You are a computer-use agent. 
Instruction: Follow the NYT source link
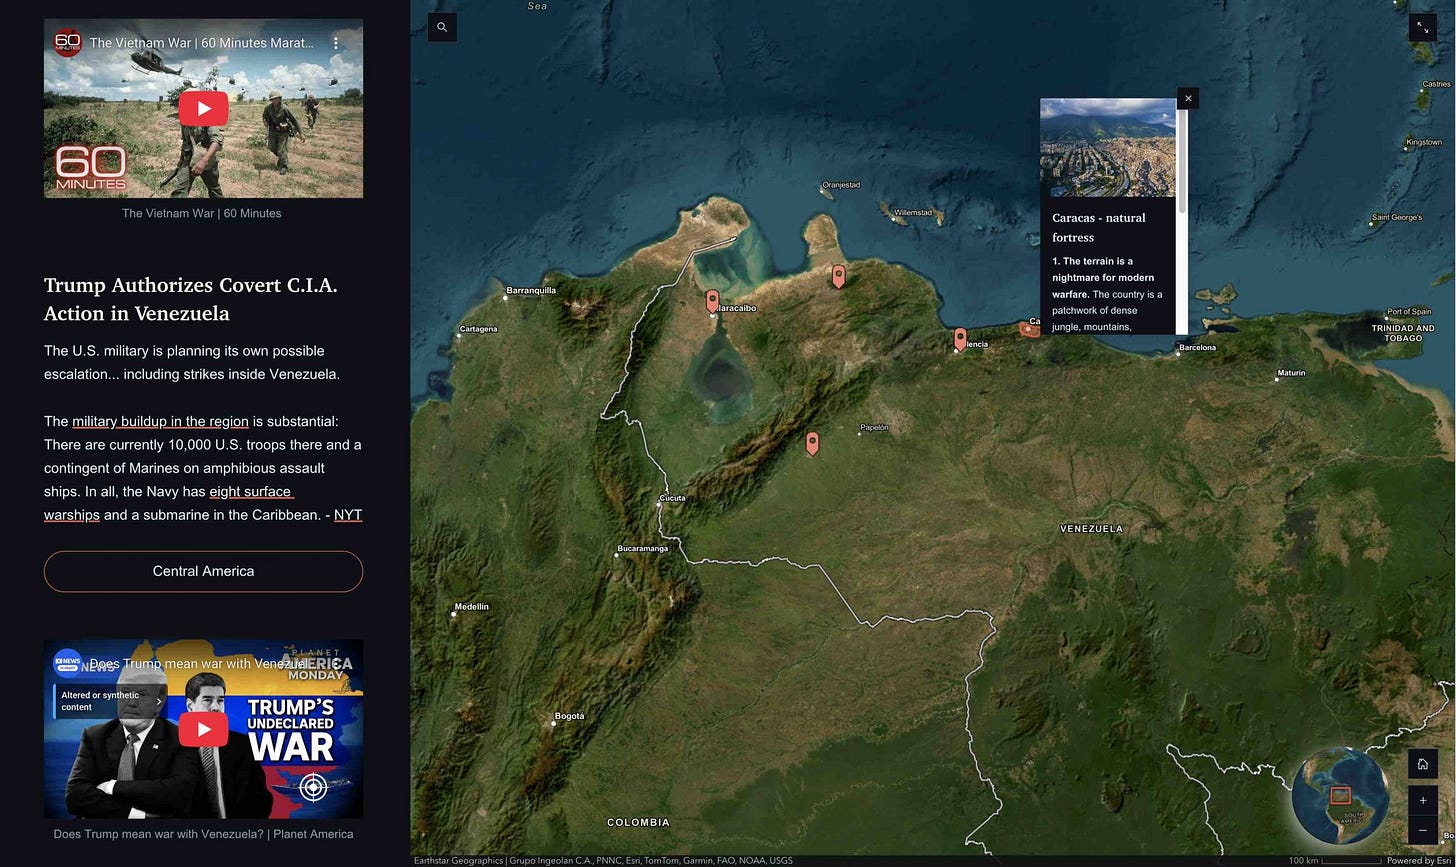tap(348, 515)
